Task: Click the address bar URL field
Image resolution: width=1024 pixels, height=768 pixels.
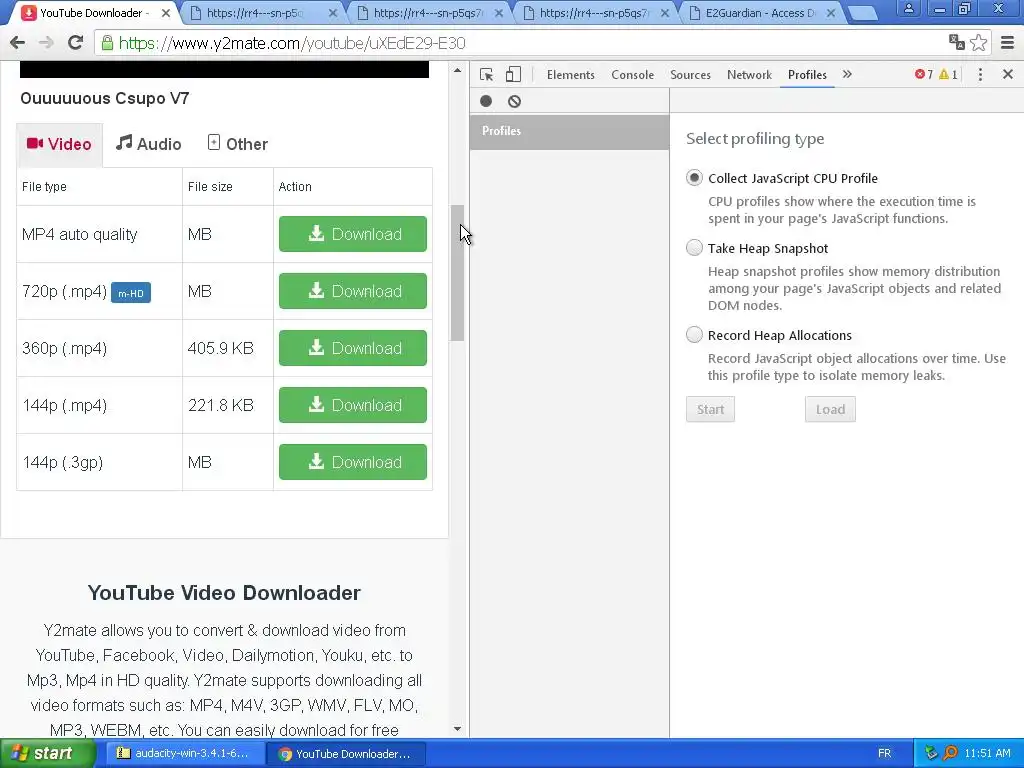Action: pyautogui.click(x=522, y=43)
